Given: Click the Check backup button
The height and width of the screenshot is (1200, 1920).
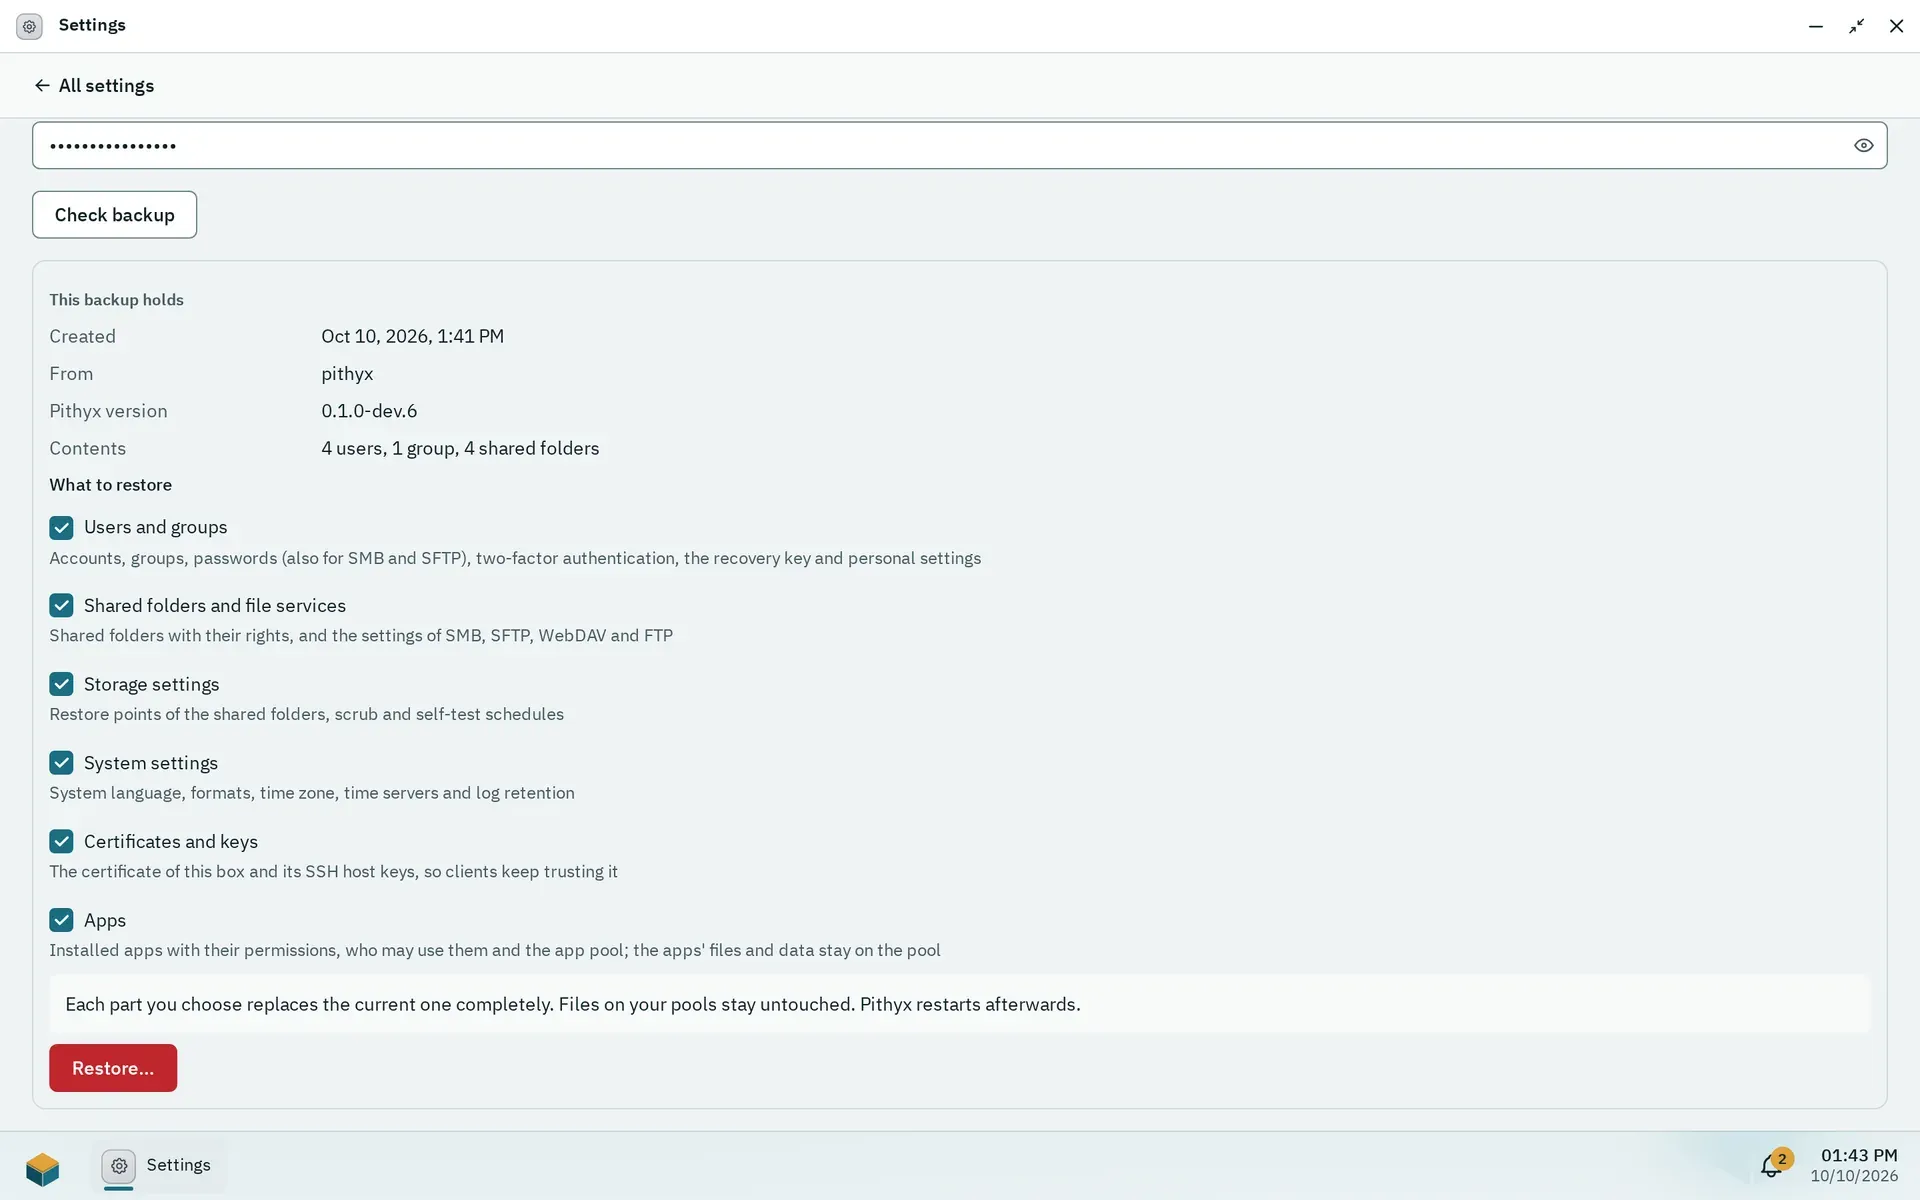Looking at the screenshot, I should [114, 215].
